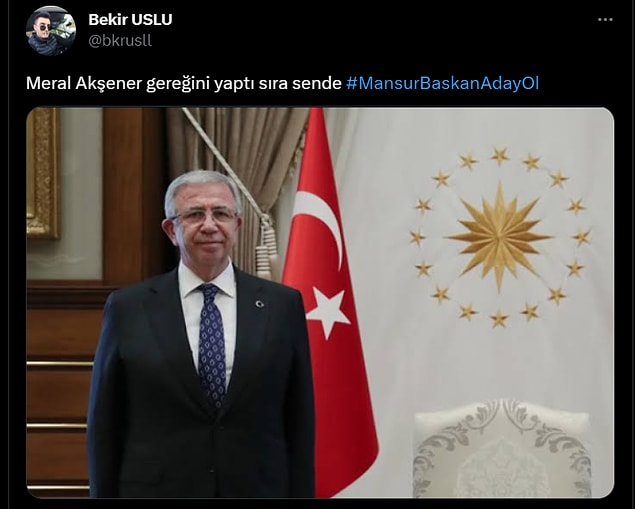
Task: Click the golden sun emblem in photo
Action: point(500,237)
